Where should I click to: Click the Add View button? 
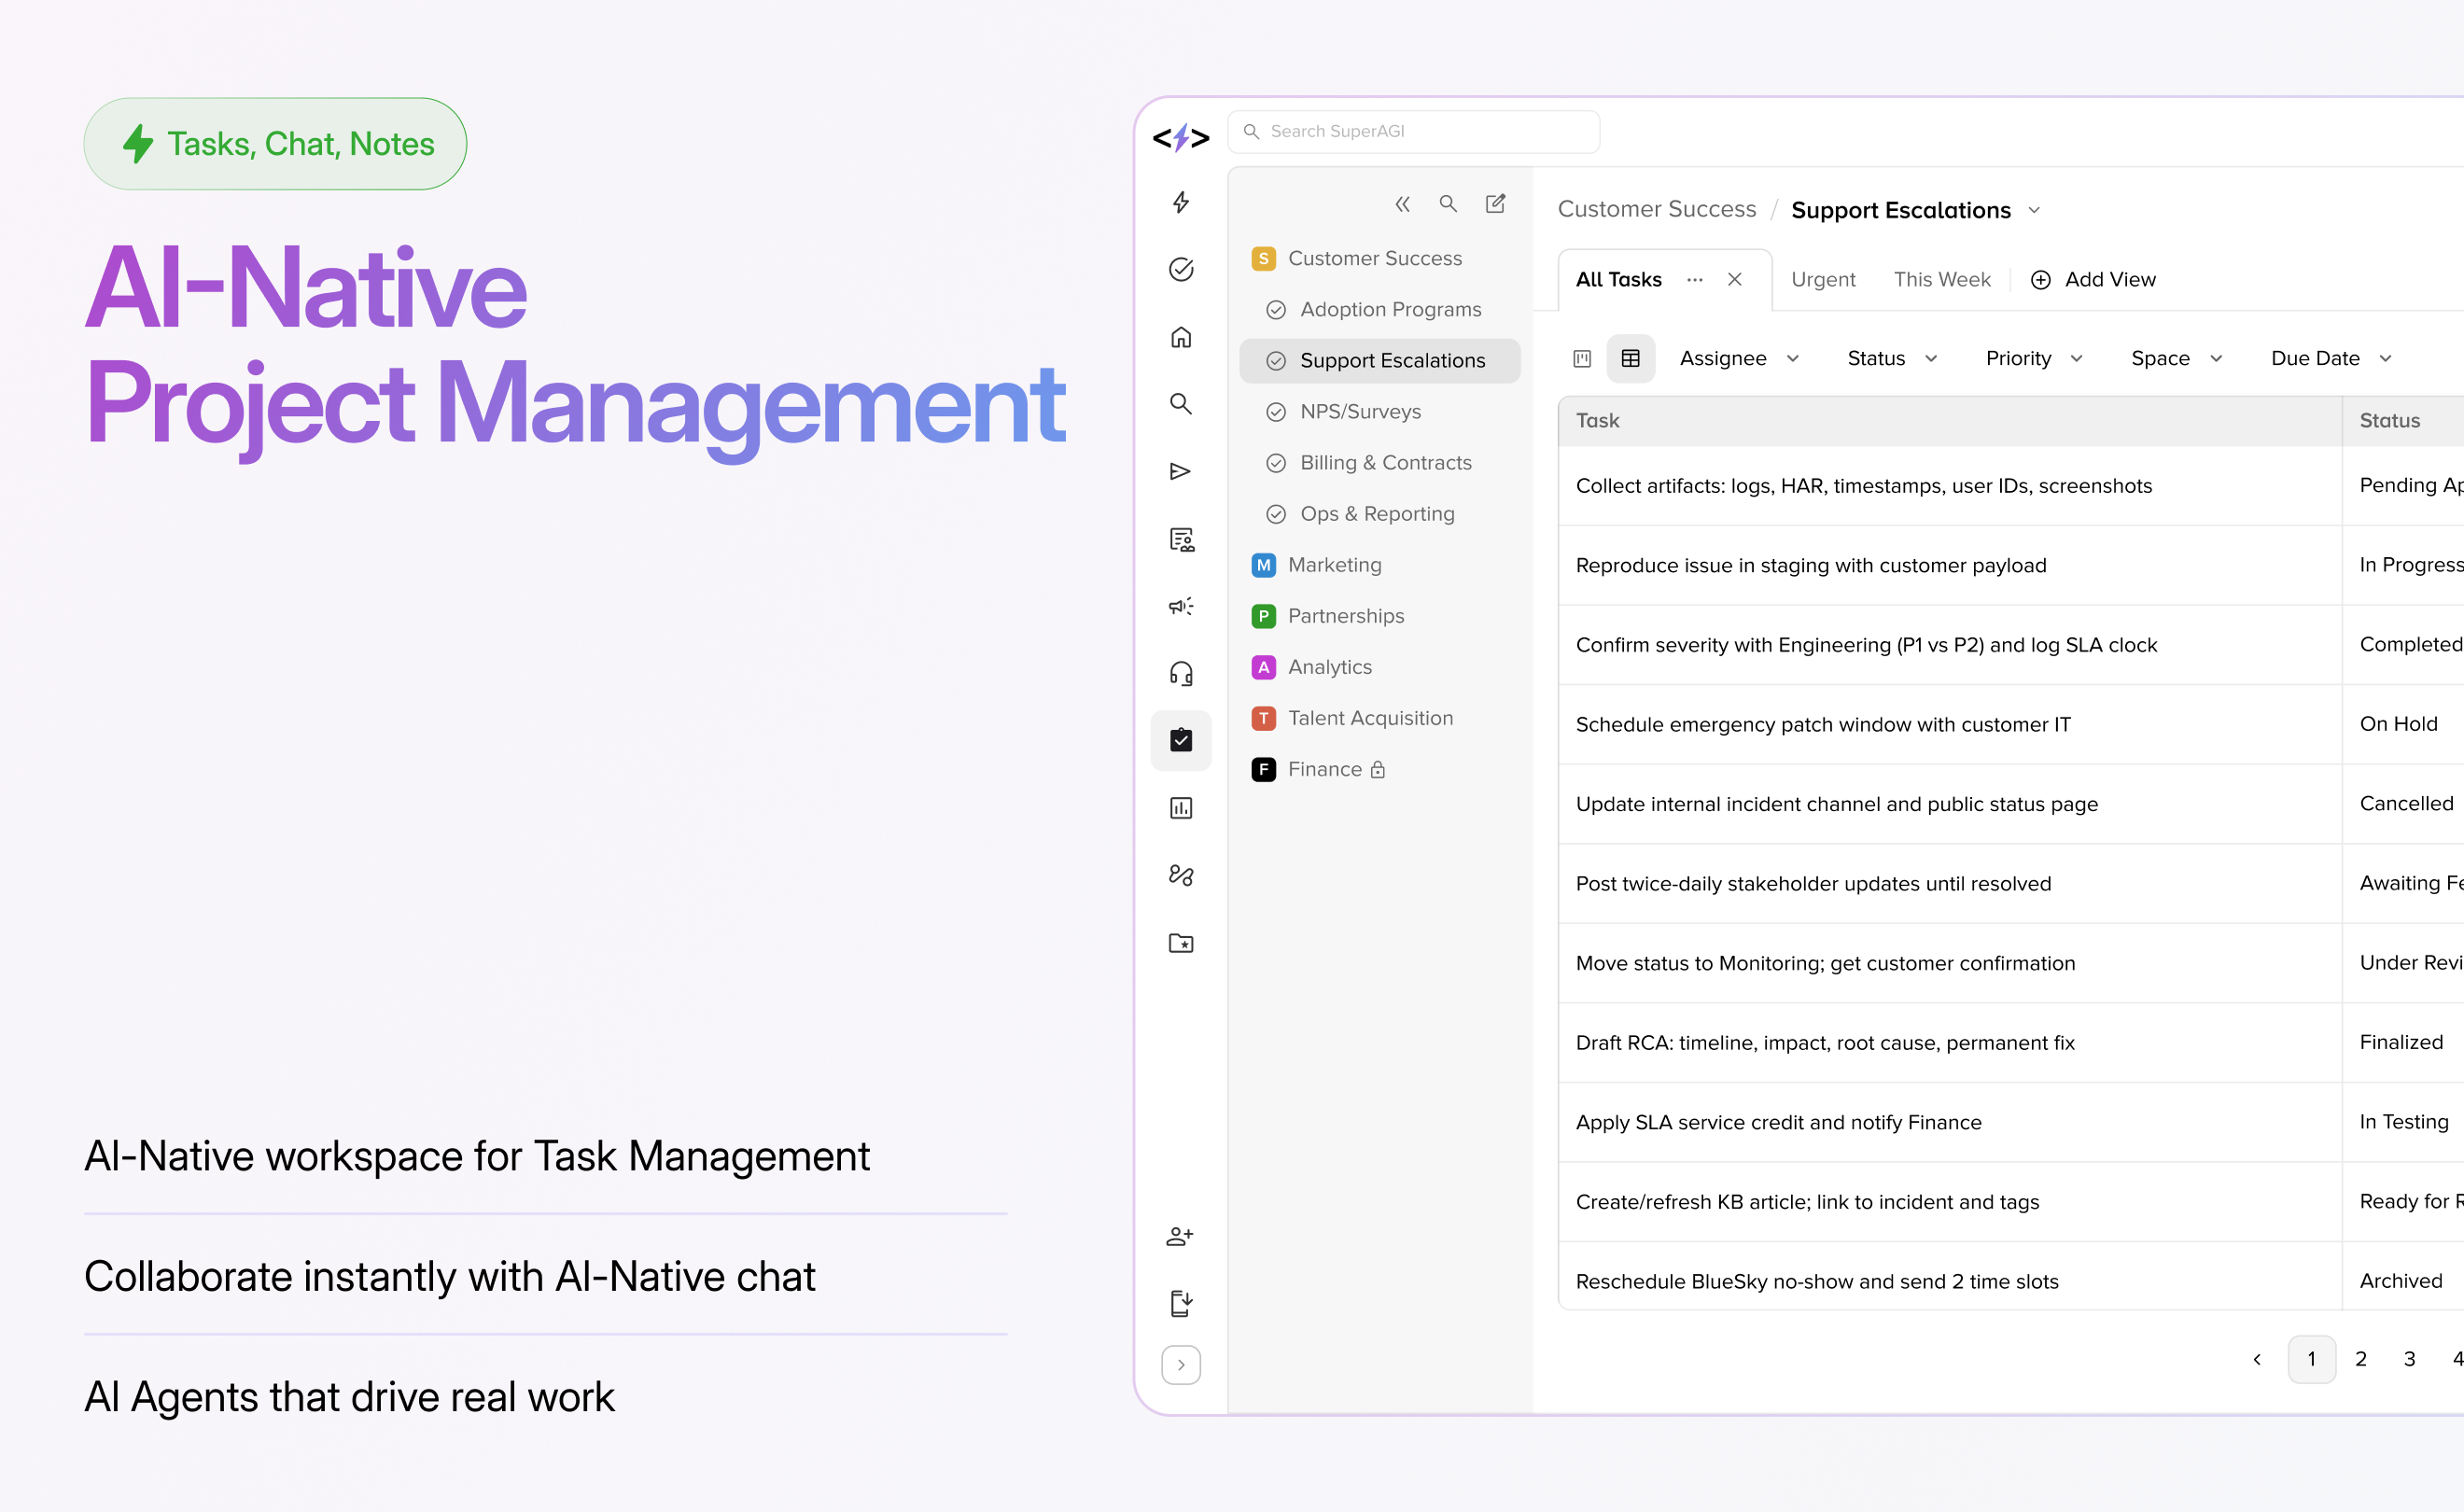[x=2093, y=280]
